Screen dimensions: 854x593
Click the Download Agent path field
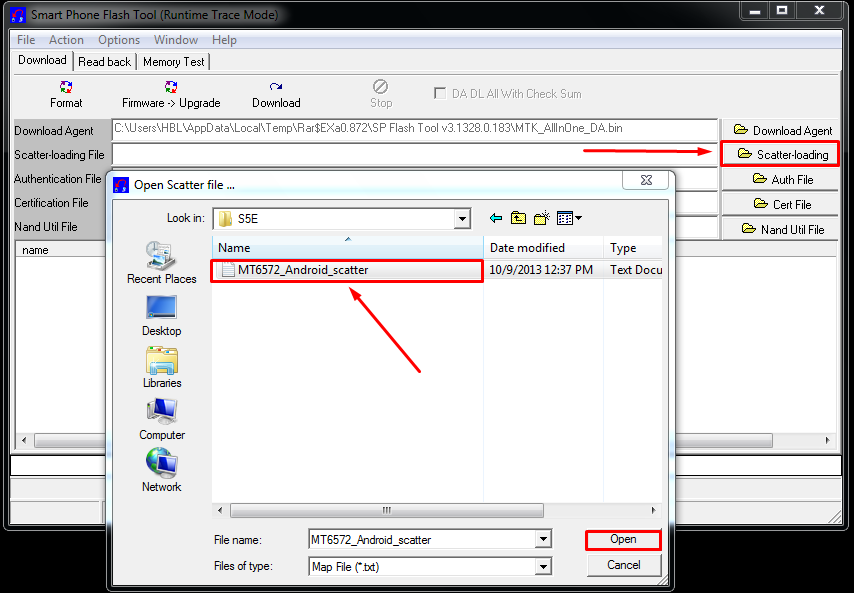(414, 130)
